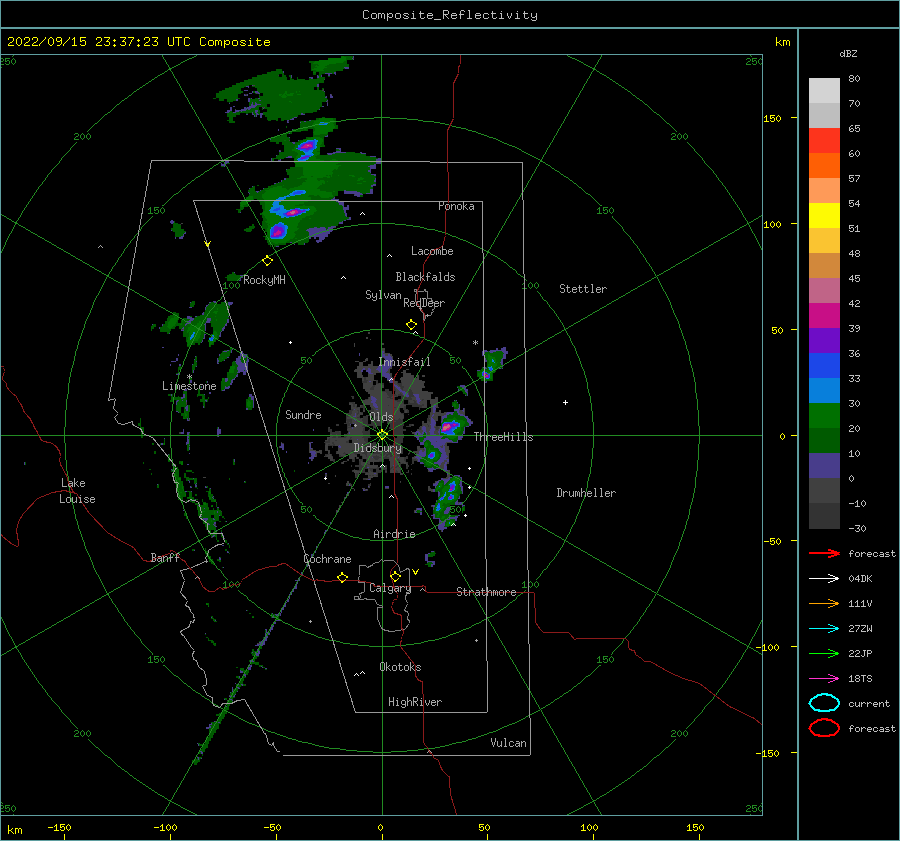
Task: Click the Cochrane town label
Action: point(327,559)
